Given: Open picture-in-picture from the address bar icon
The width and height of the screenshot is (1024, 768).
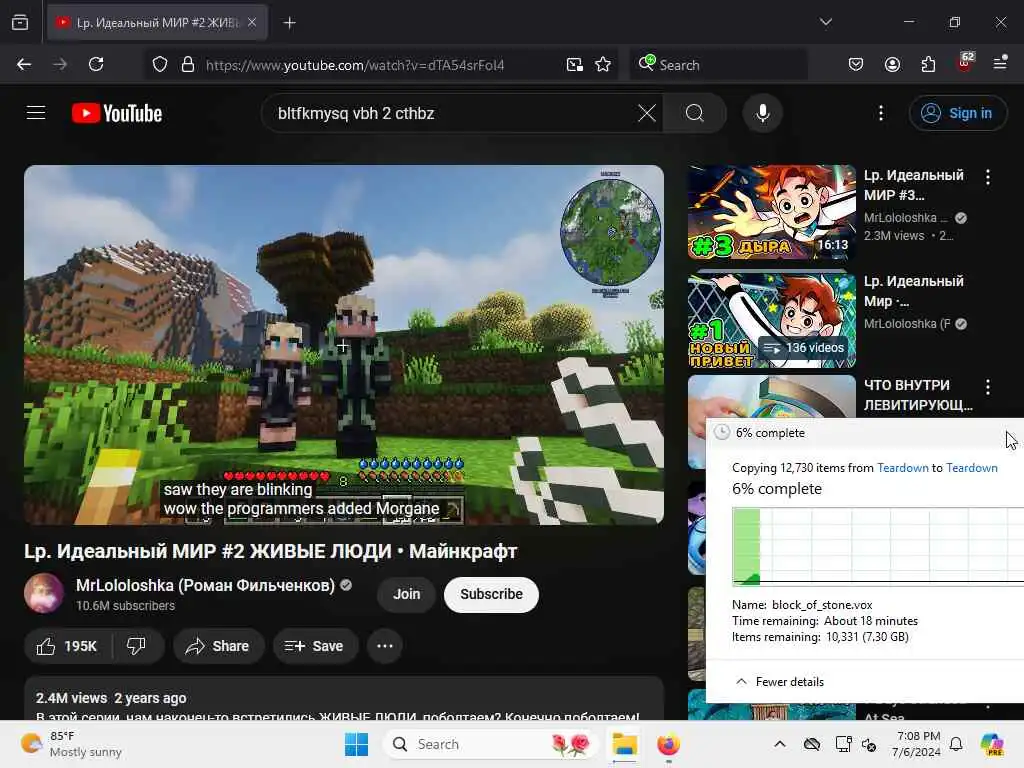Looking at the screenshot, I should [575, 65].
